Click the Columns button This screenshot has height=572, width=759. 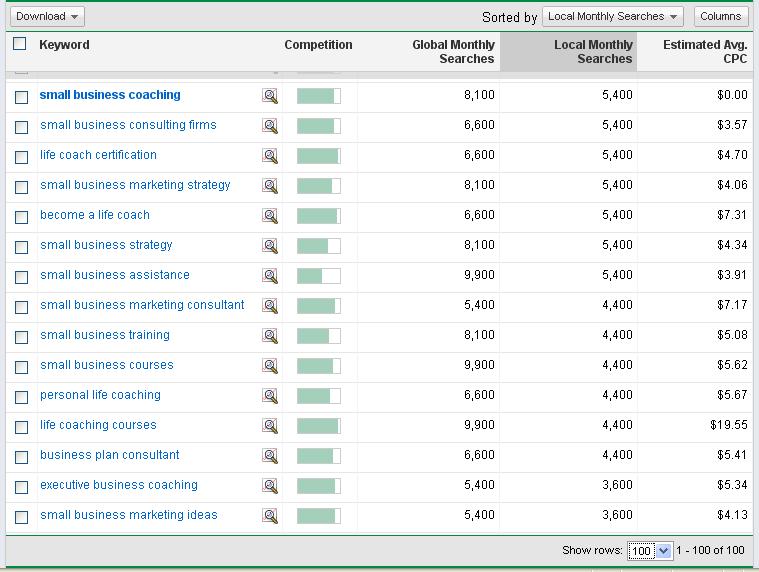(721, 16)
